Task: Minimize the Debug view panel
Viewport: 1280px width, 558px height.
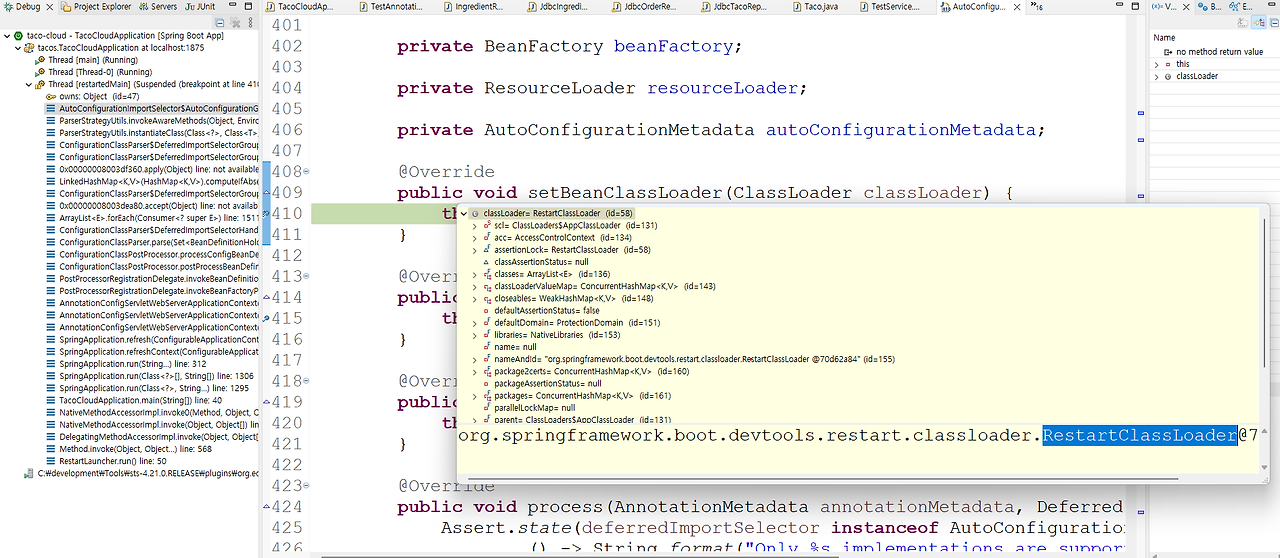Action: click(234, 6)
